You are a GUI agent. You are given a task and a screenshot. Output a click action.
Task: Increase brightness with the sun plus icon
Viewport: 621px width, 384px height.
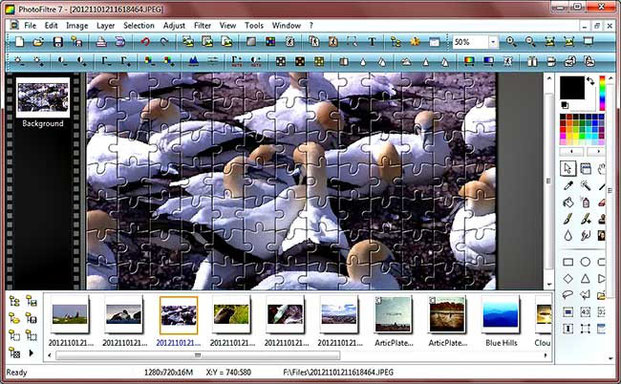coord(38,61)
